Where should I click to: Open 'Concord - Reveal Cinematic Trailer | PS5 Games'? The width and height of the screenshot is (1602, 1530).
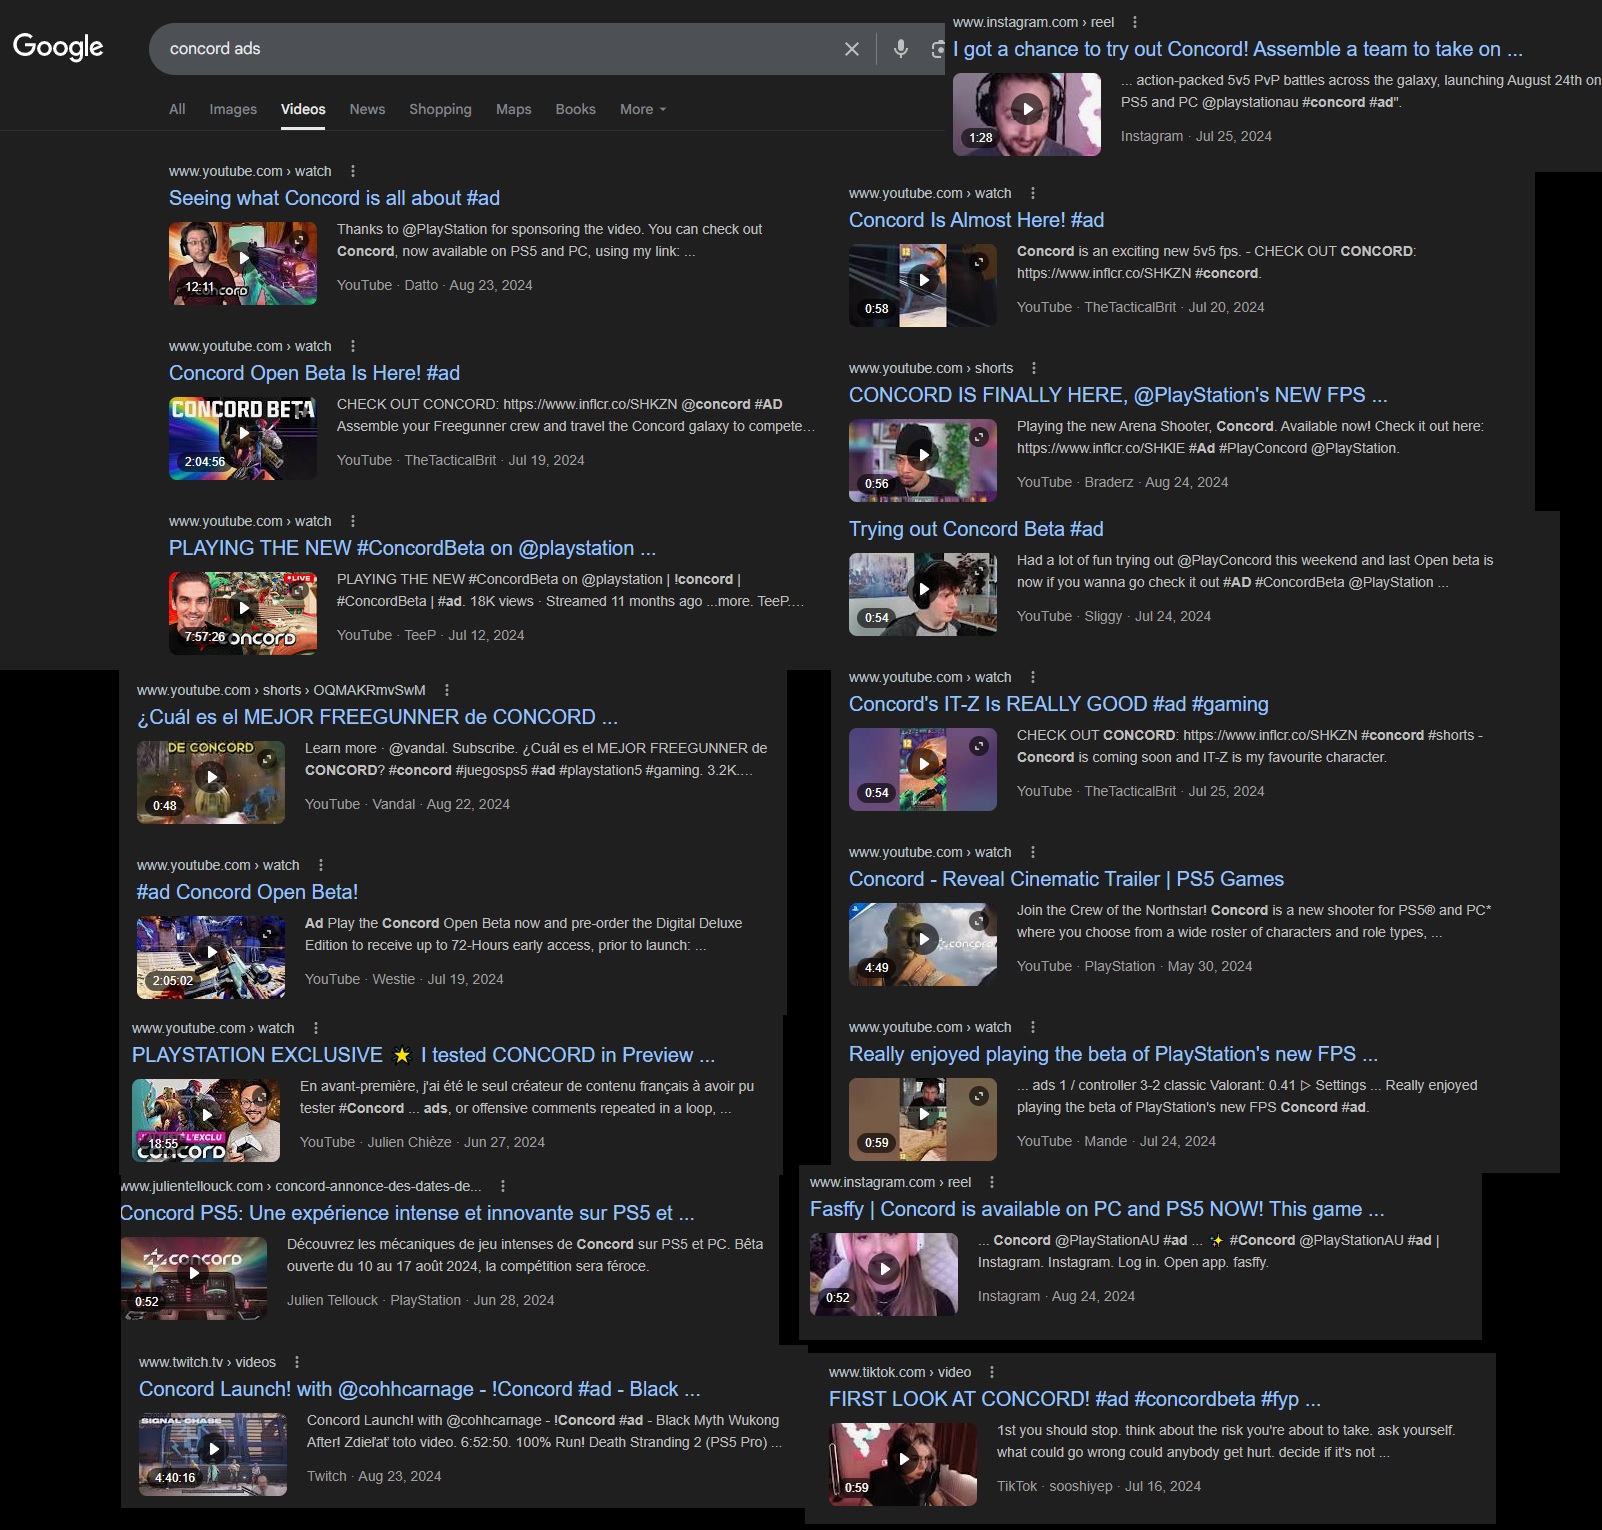[1066, 879]
